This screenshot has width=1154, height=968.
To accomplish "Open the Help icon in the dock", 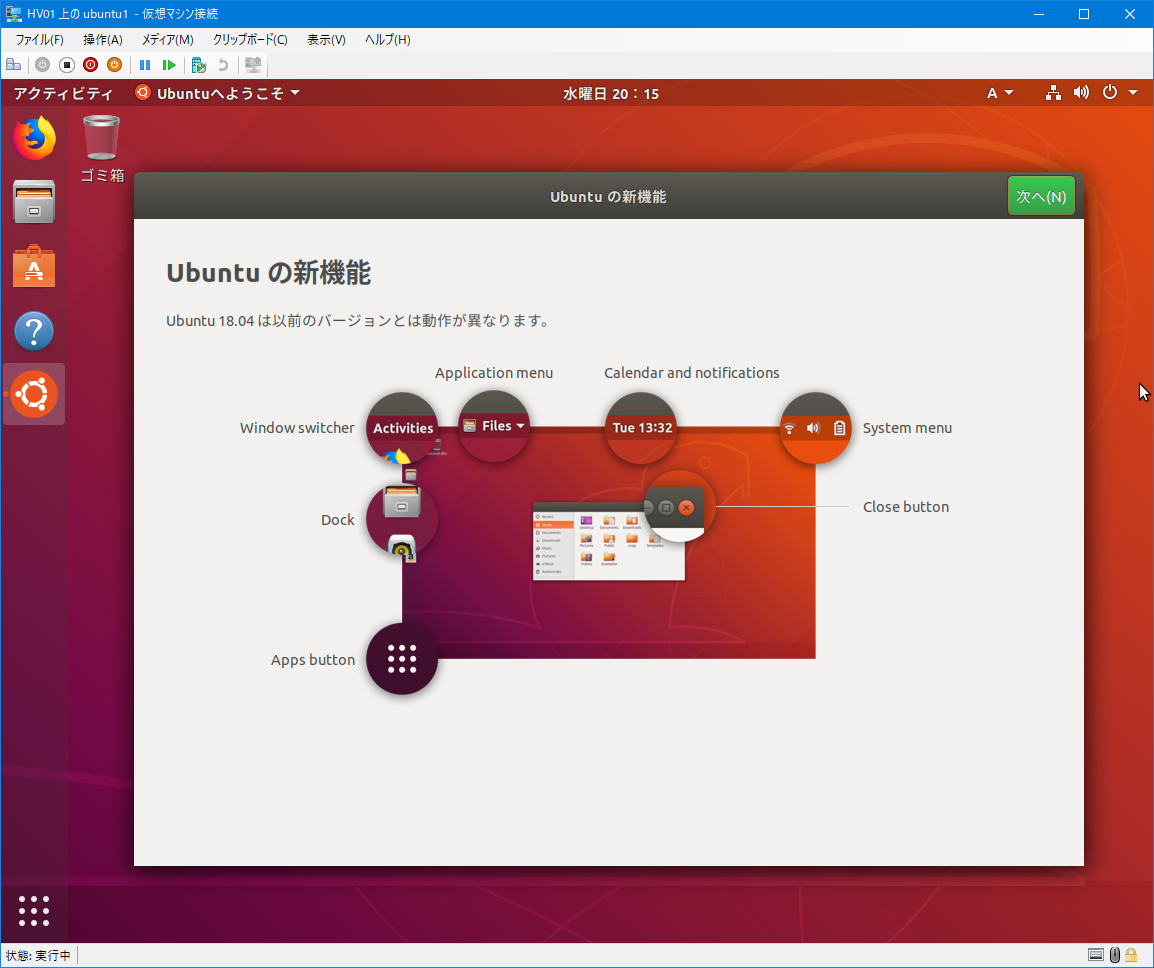I will point(34,331).
